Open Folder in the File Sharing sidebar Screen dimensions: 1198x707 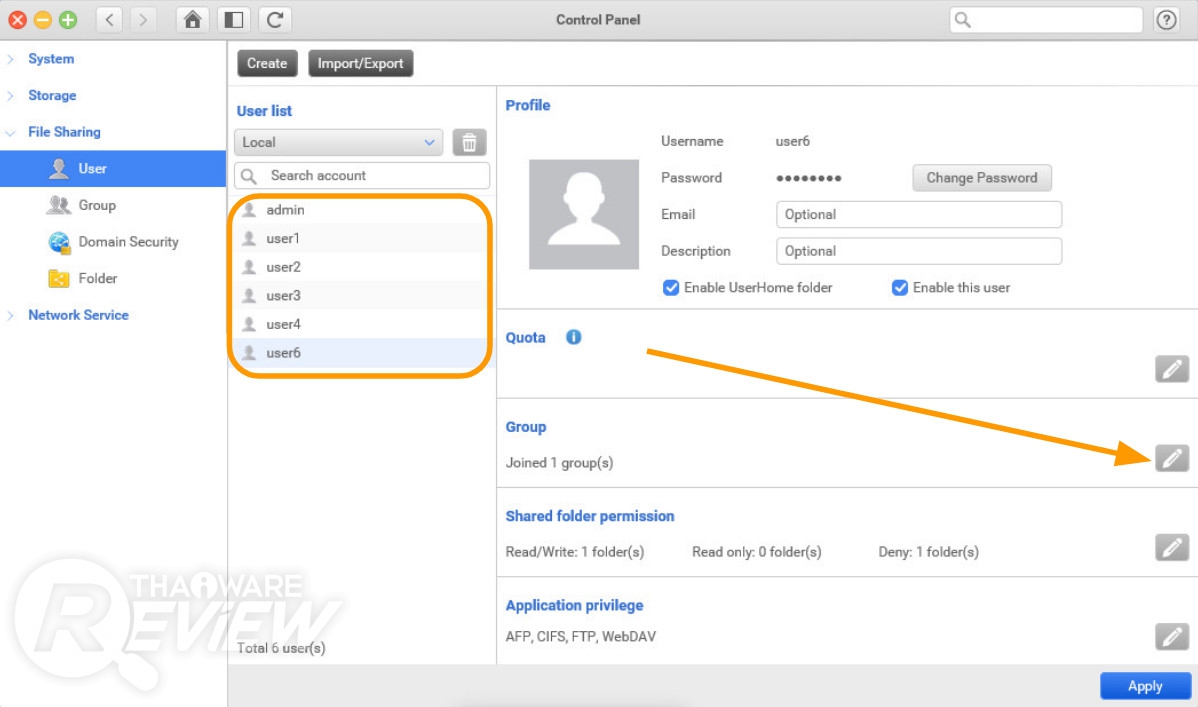coord(98,278)
